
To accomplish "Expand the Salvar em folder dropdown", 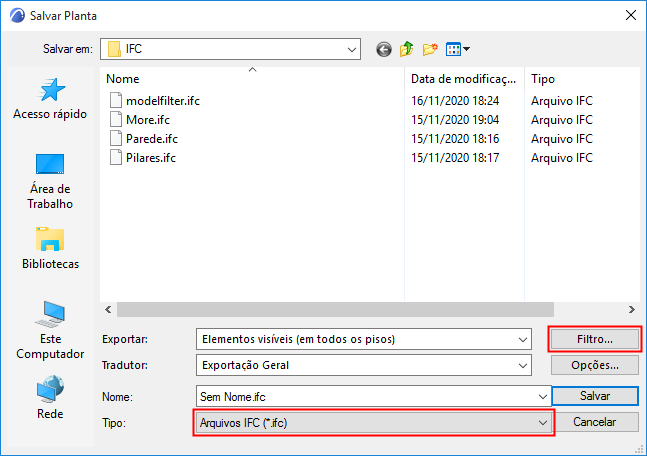I will click(230, 49).
